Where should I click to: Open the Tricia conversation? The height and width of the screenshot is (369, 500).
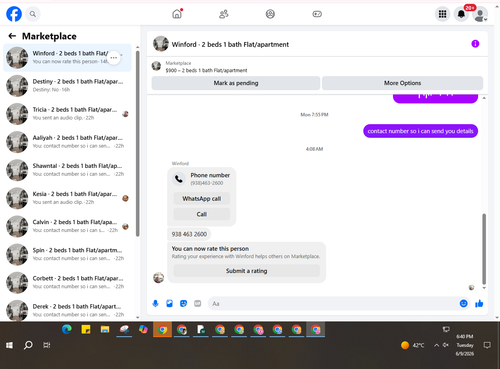(67, 114)
